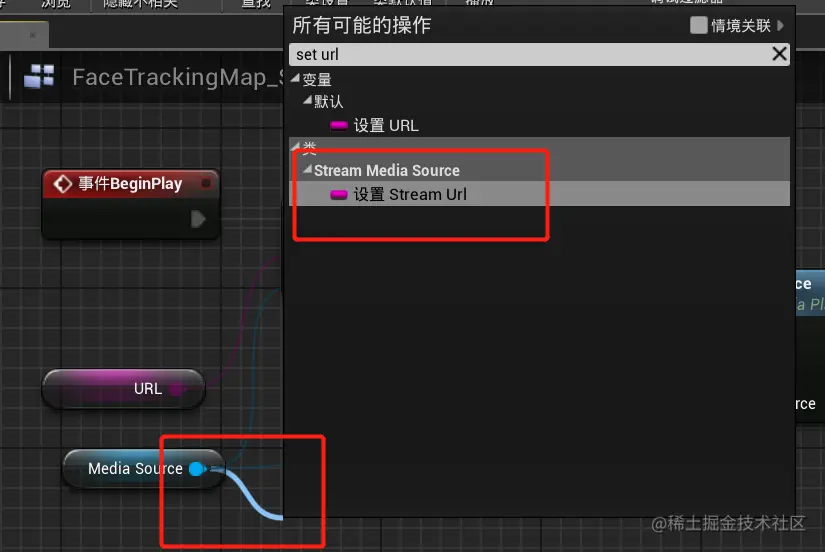Click the 变量 category label

pos(317,80)
